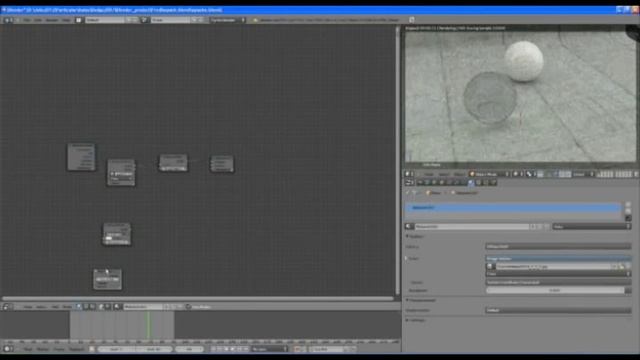Image resolution: width=640 pixels, height=360 pixels.
Task: Open the World properties tab icon
Action: [434, 182]
